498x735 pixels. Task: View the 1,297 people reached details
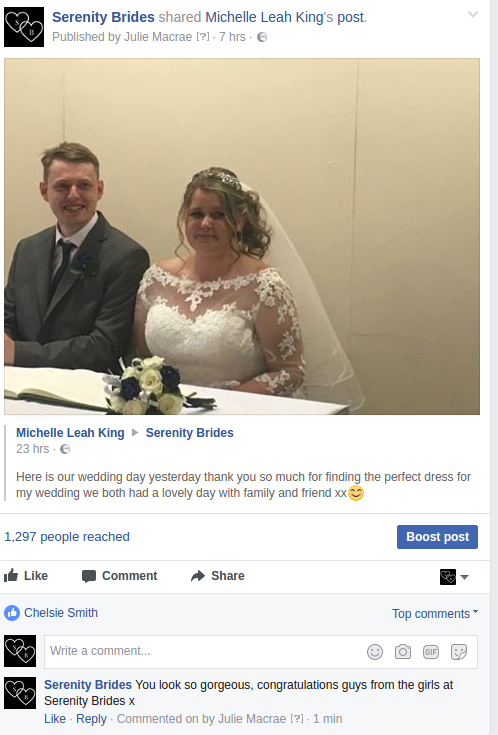pos(67,537)
